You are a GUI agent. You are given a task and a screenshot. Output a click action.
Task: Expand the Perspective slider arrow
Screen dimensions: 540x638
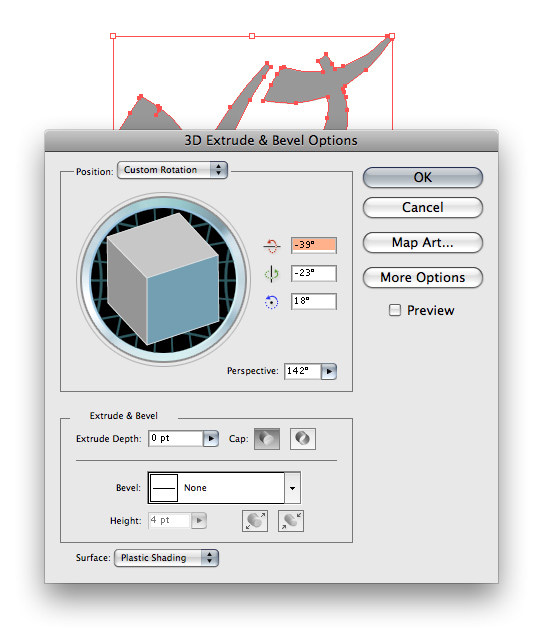[329, 371]
